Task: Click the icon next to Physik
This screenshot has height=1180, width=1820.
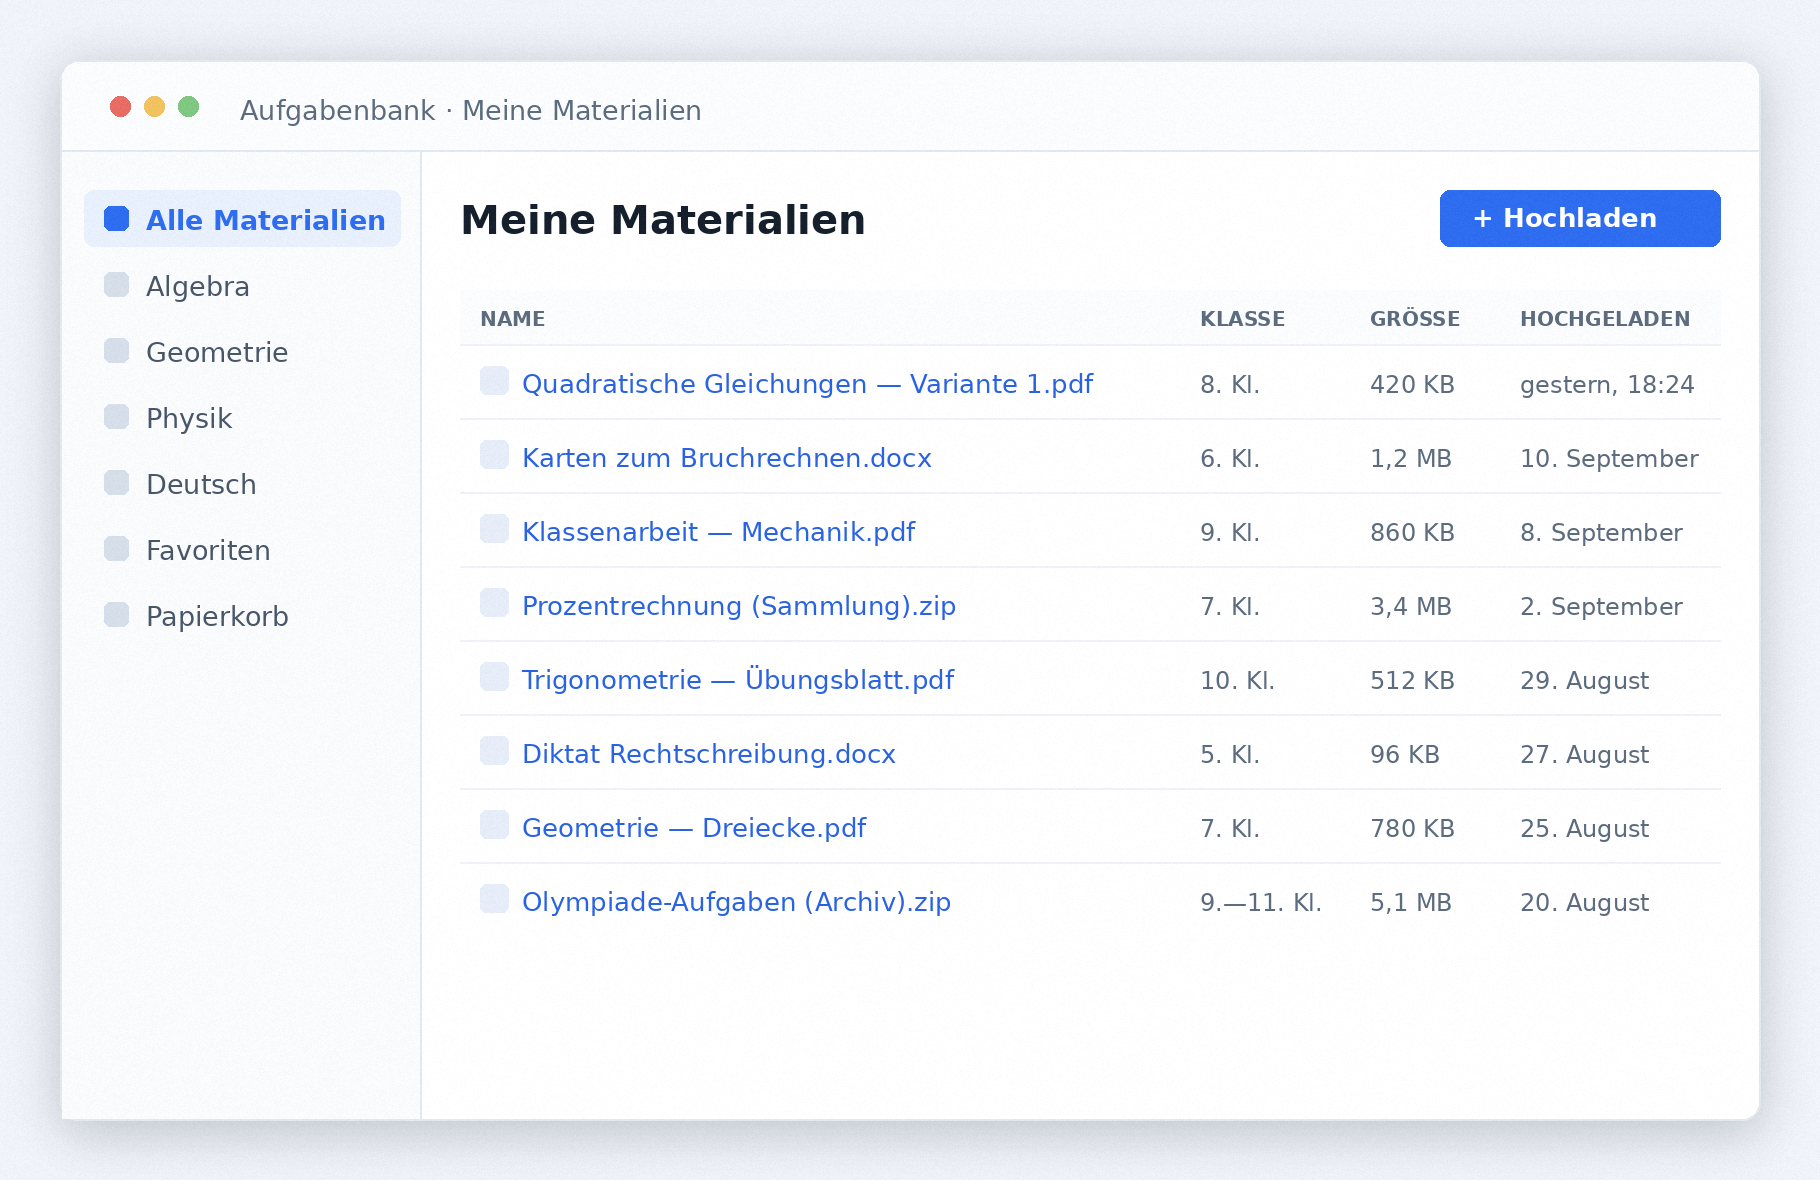Action: 117,417
